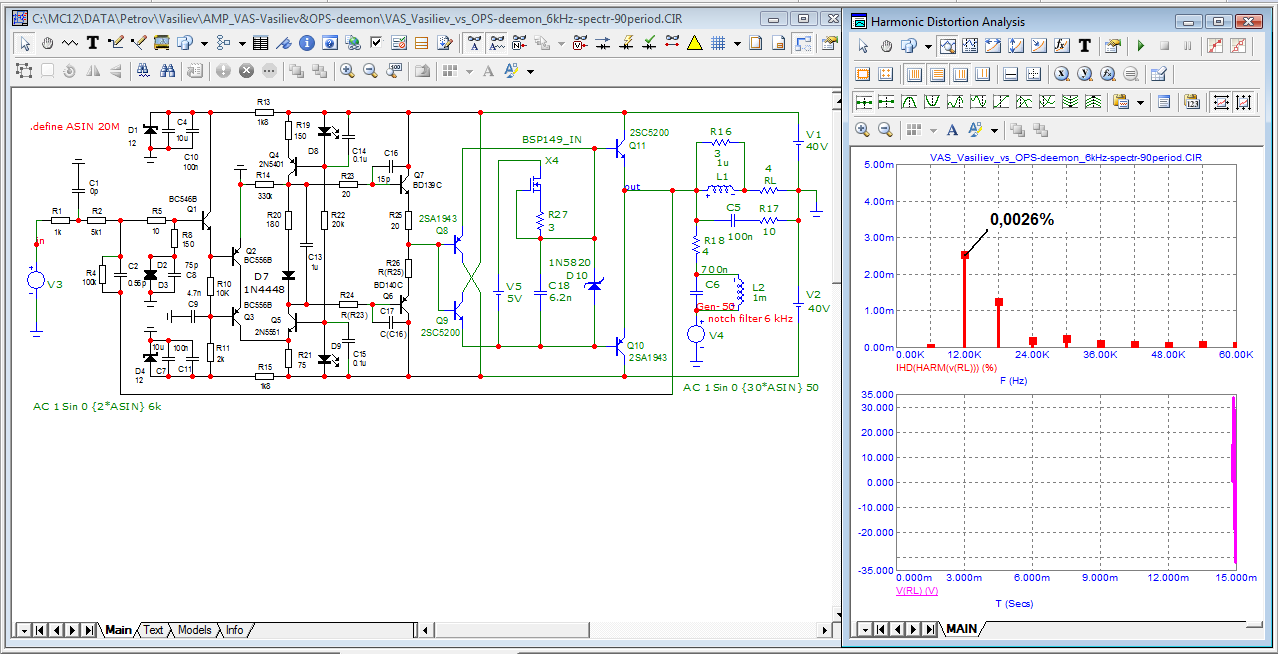Select Scale mode magnifier-graph icon in analysis toolbar
Screen dimensions: 1278x654
pyautogui.click(x=948, y=46)
